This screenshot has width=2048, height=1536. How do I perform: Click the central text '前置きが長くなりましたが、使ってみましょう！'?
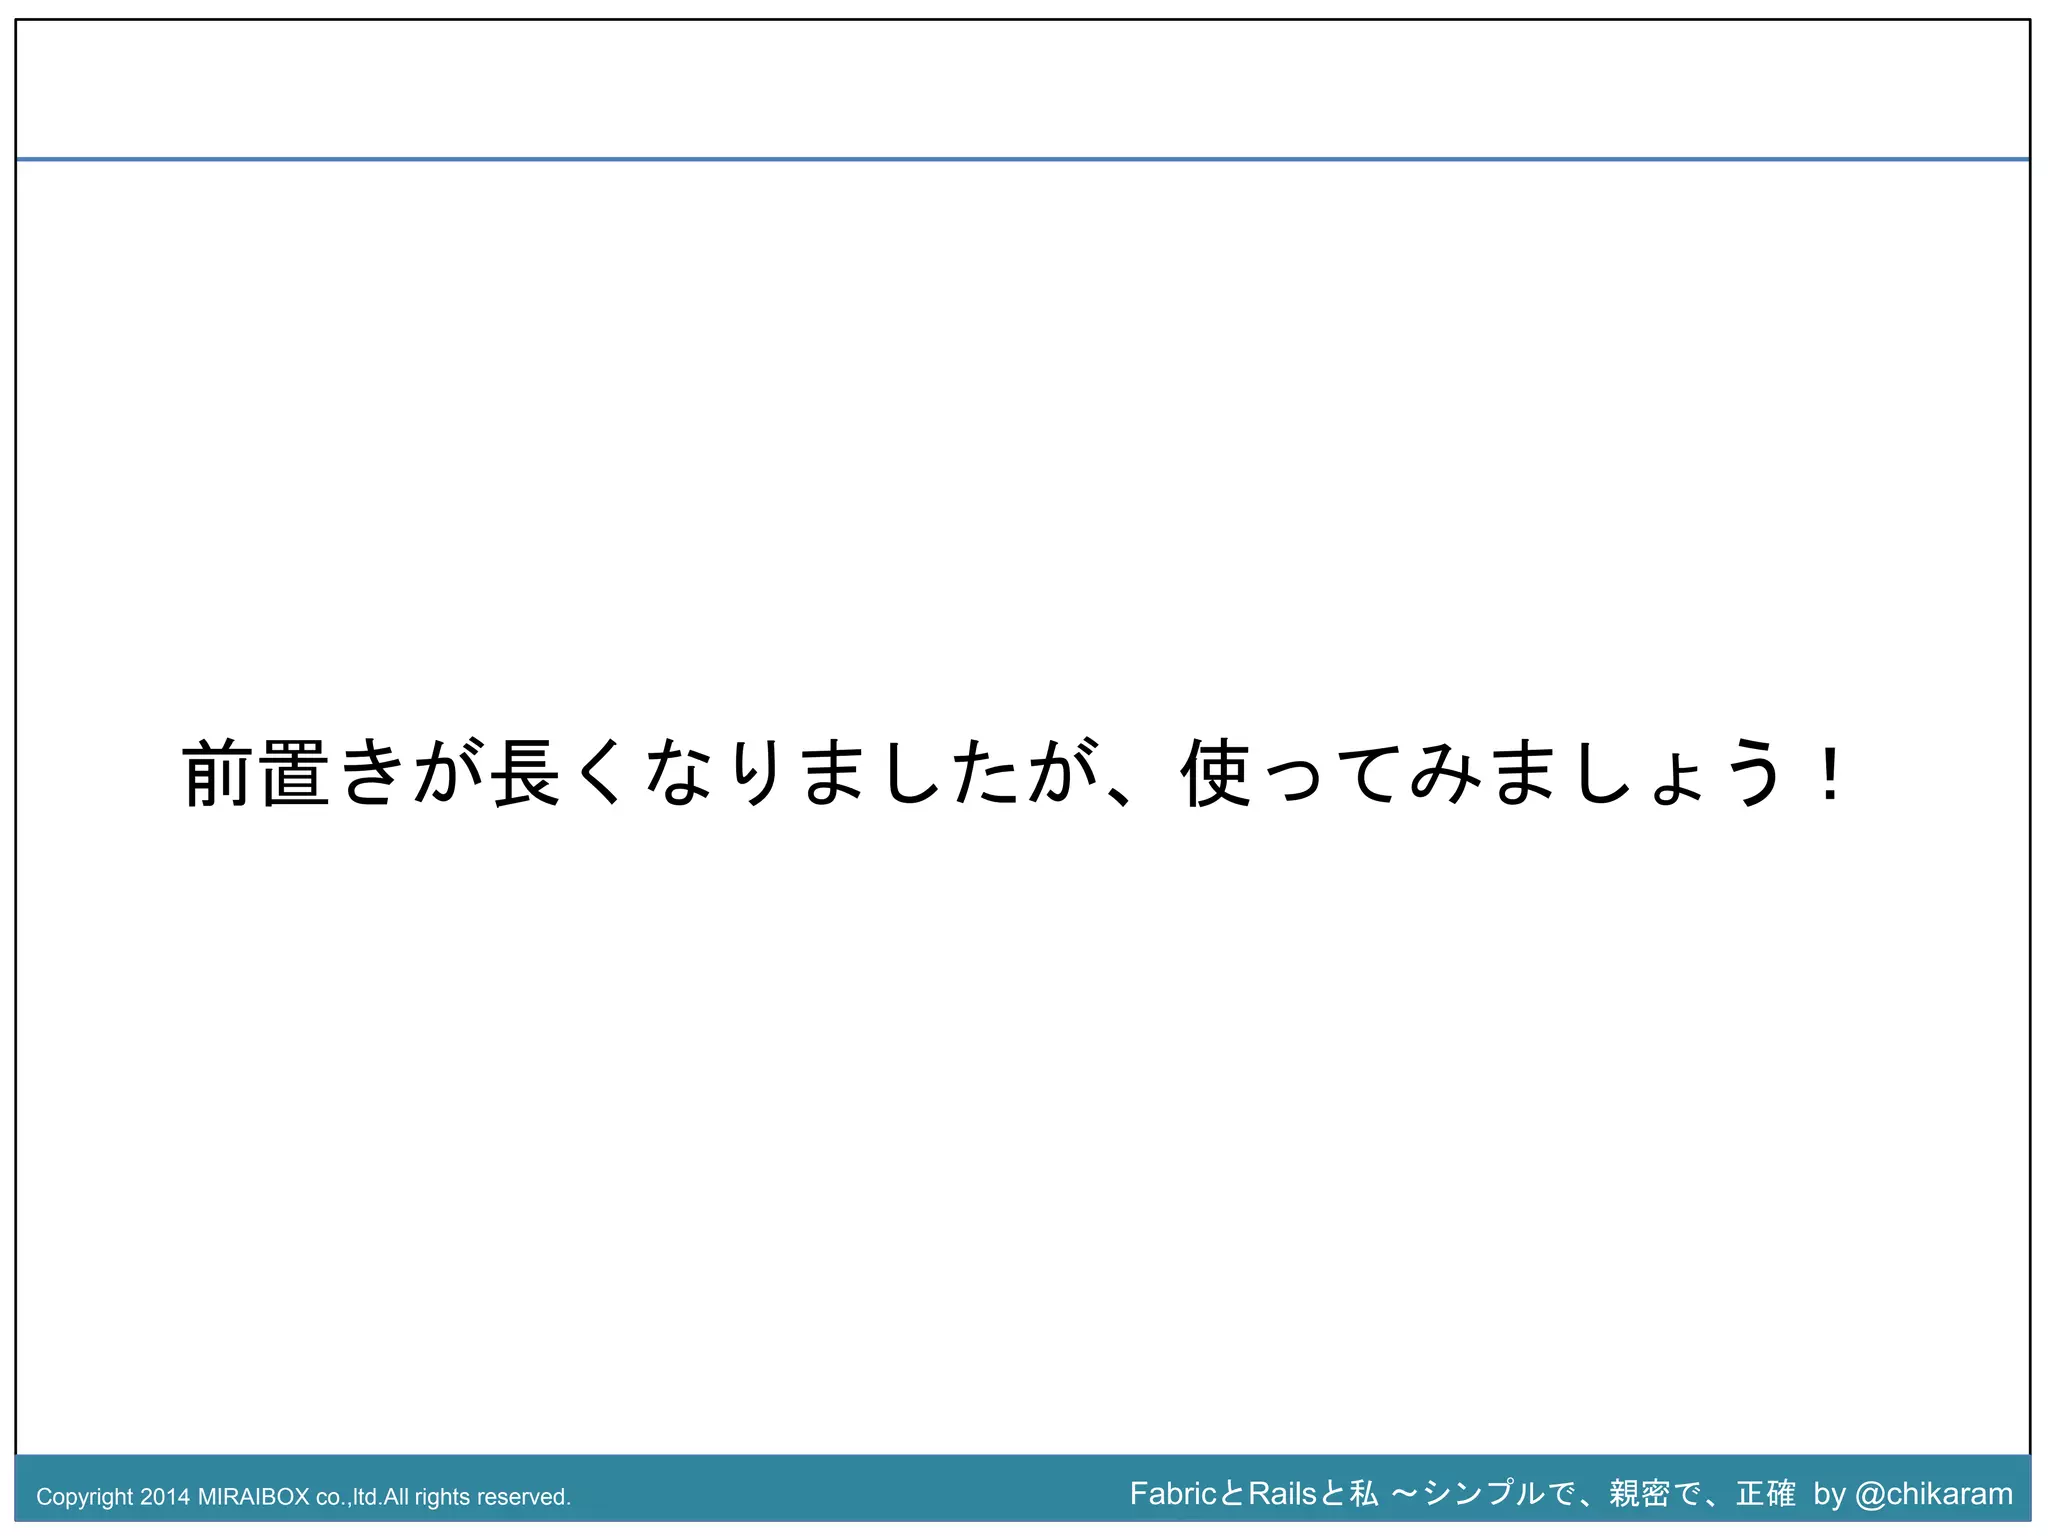tap(1014, 773)
